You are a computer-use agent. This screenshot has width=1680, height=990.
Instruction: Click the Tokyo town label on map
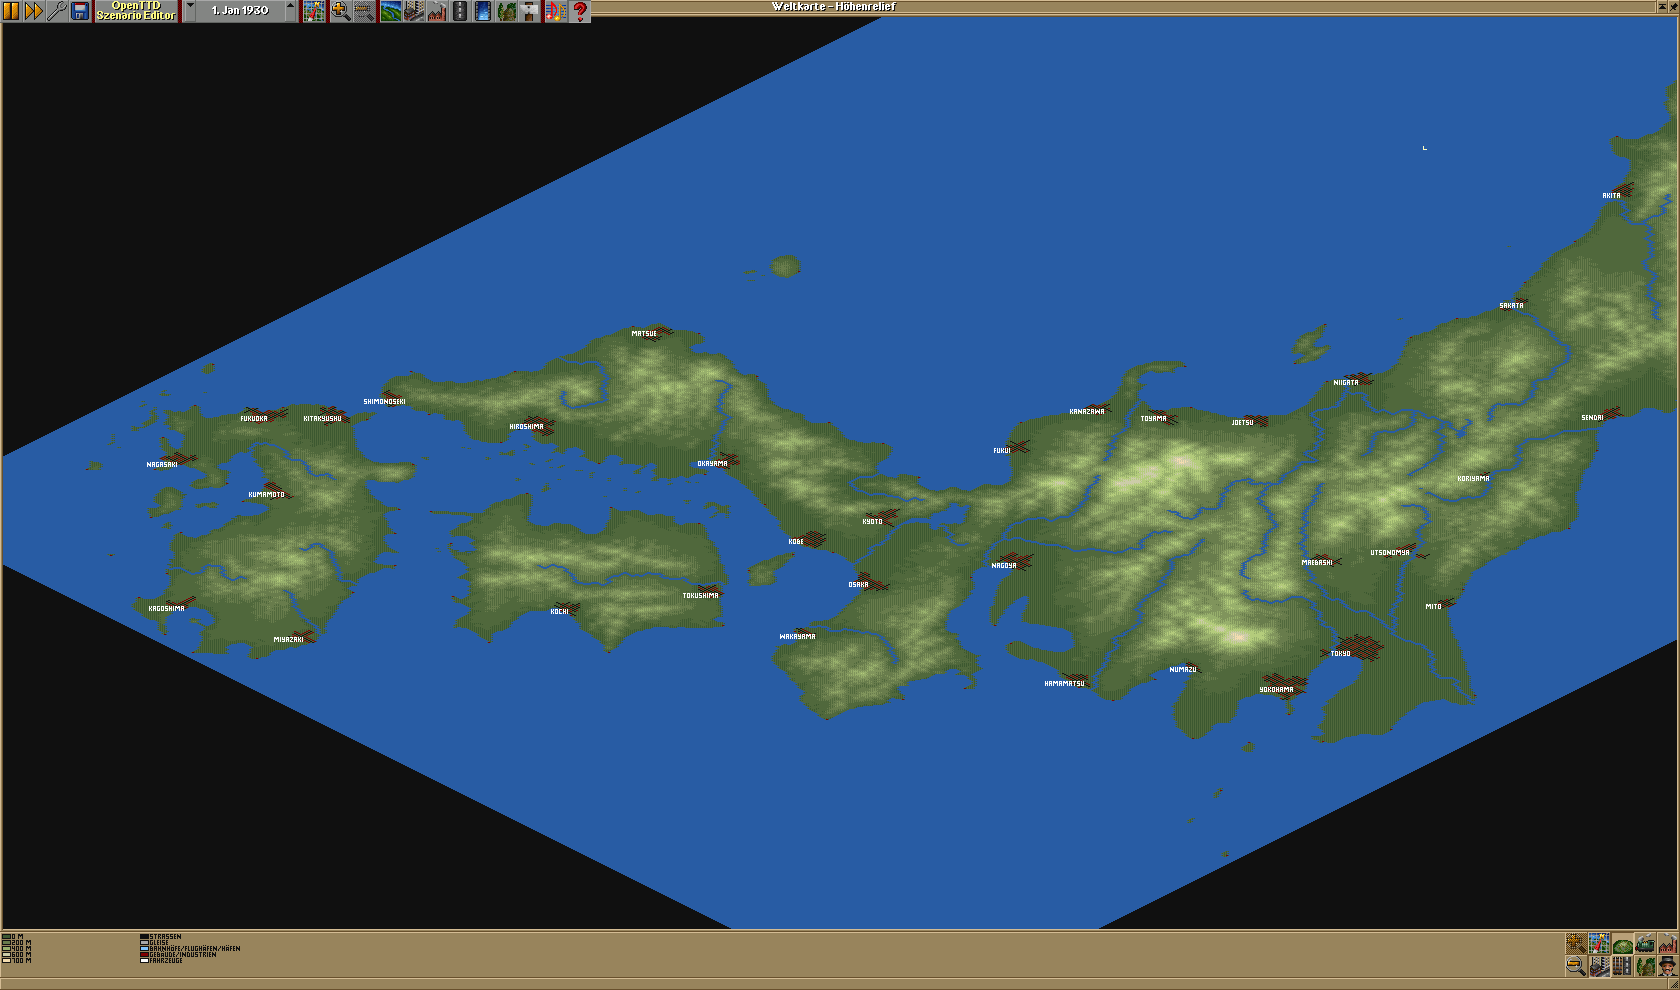tap(1340, 654)
